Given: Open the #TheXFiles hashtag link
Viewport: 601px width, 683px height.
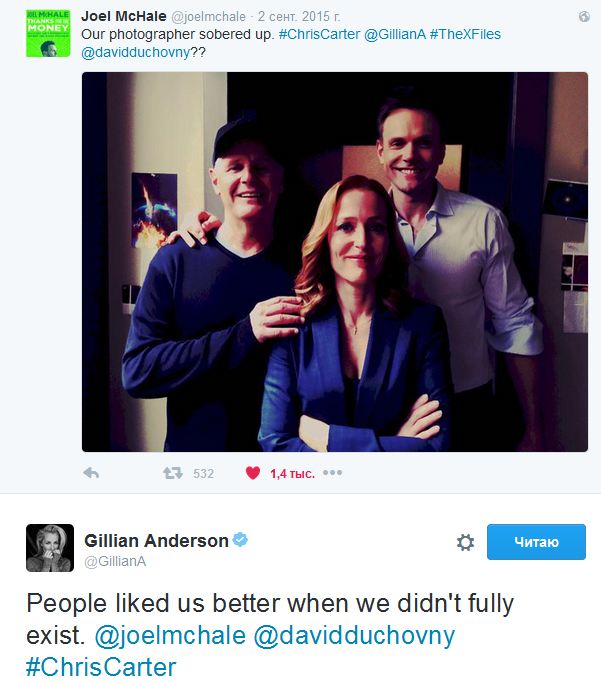Looking at the screenshot, I should tap(465, 34).
